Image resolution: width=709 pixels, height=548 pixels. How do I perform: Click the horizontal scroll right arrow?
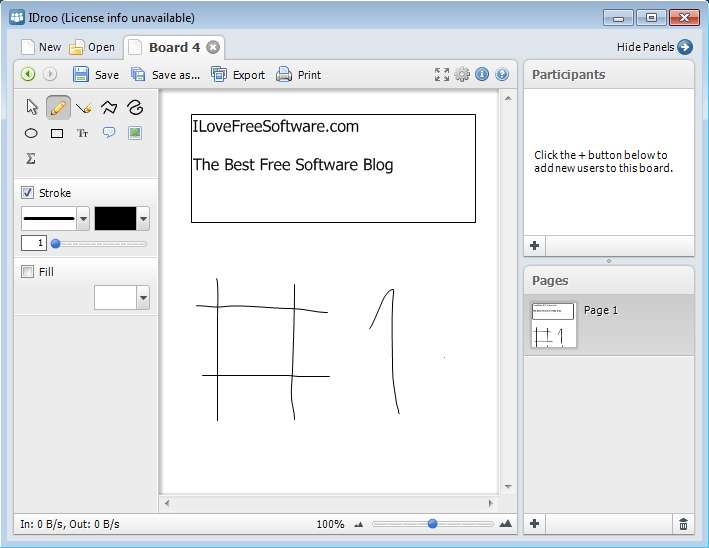coord(490,503)
